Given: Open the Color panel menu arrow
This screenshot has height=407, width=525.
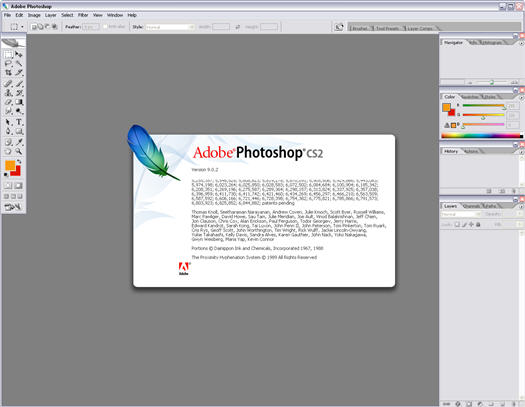Looking at the screenshot, I should click(521, 98).
